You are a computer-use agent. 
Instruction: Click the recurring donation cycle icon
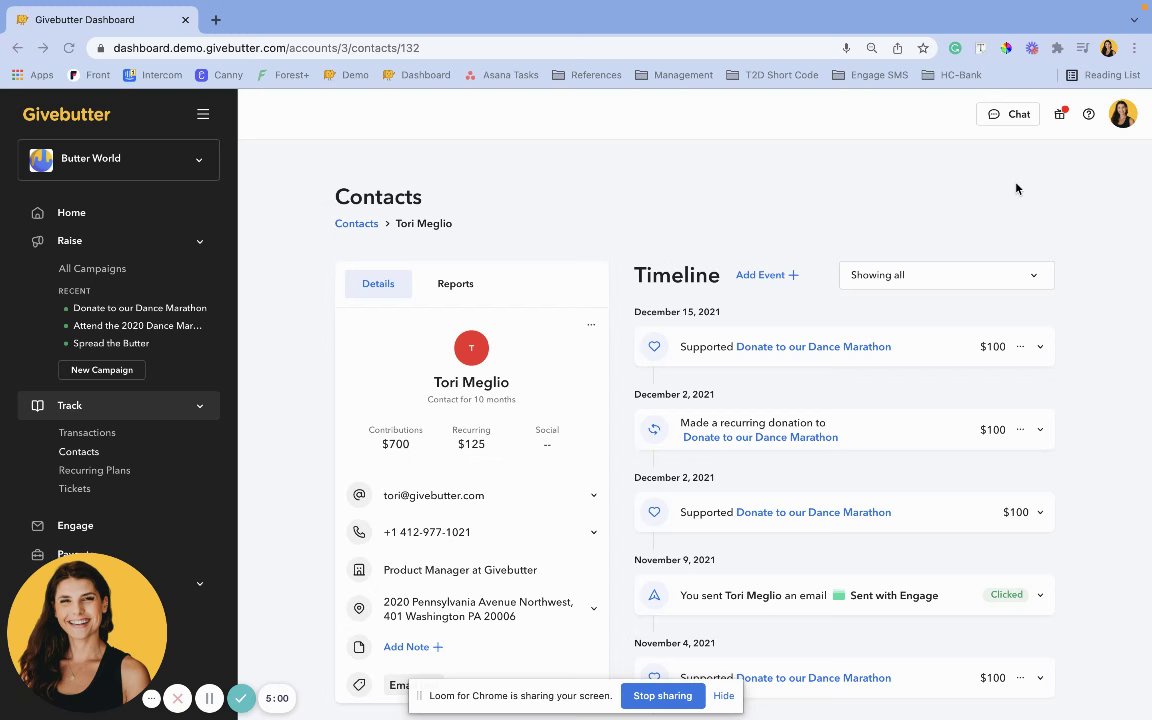click(x=654, y=430)
